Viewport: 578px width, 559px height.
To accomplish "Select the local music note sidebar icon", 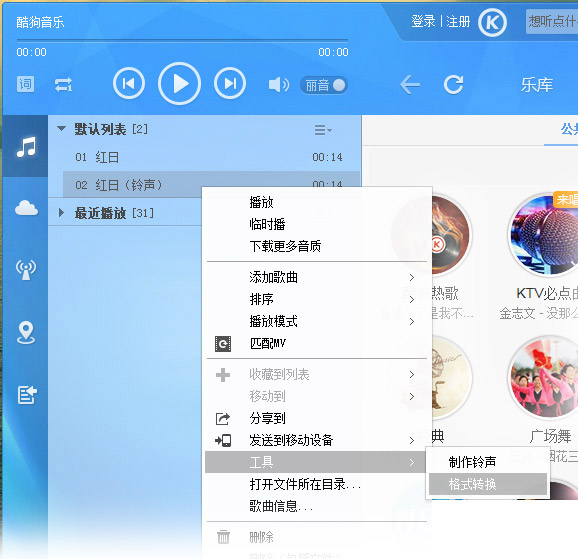I will coord(25,146).
